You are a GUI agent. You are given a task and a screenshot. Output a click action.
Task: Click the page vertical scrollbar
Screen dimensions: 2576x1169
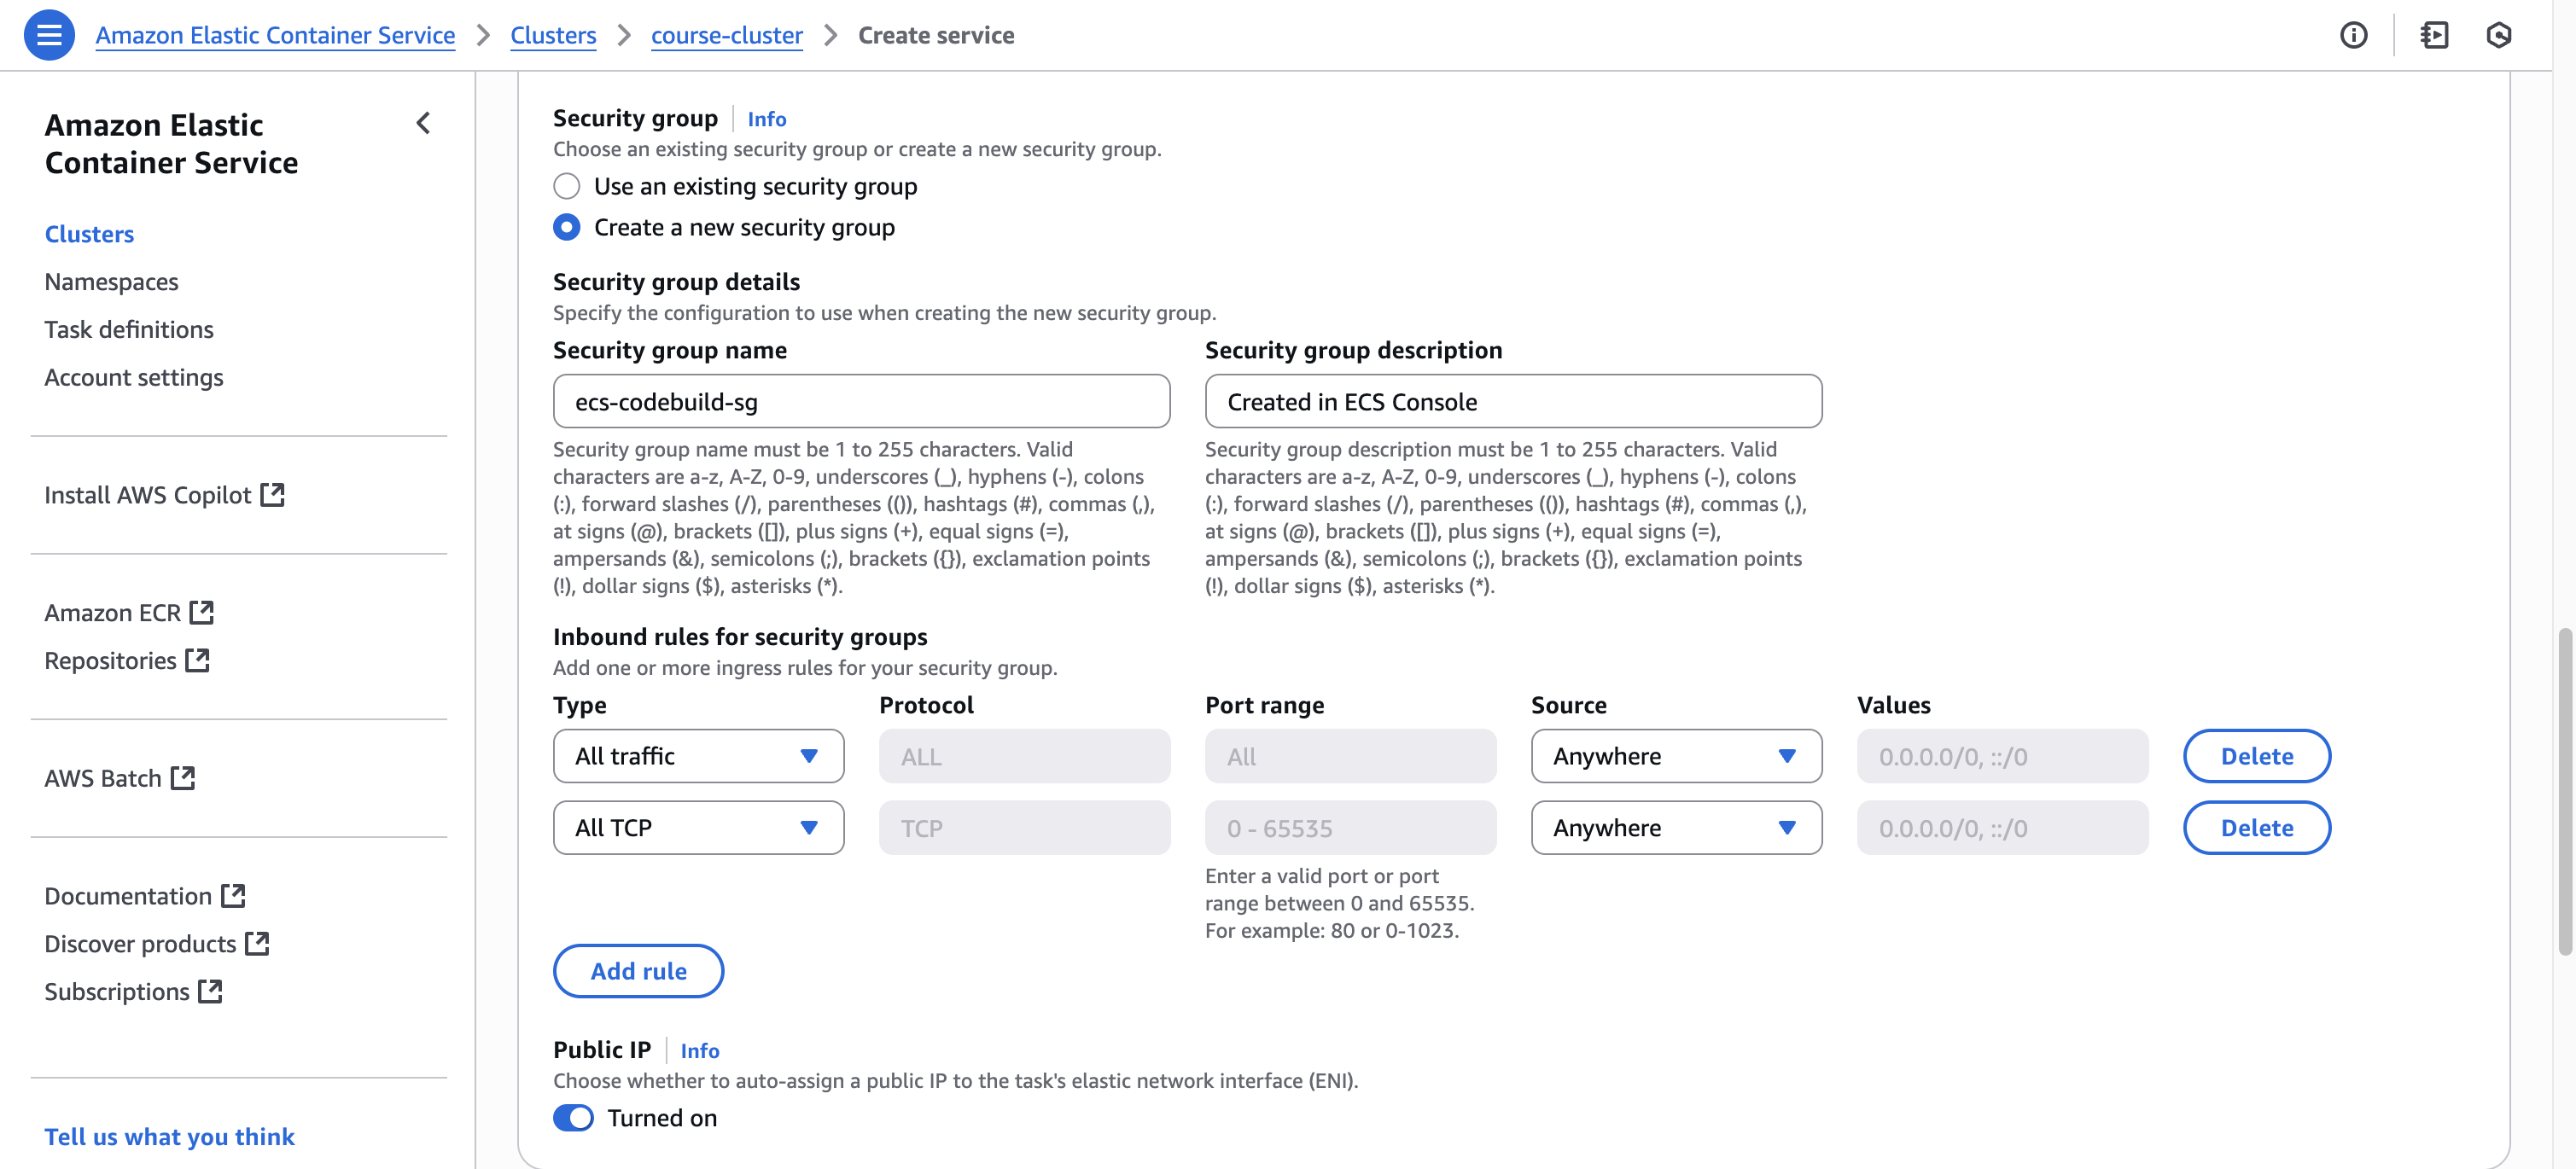click(2564, 790)
